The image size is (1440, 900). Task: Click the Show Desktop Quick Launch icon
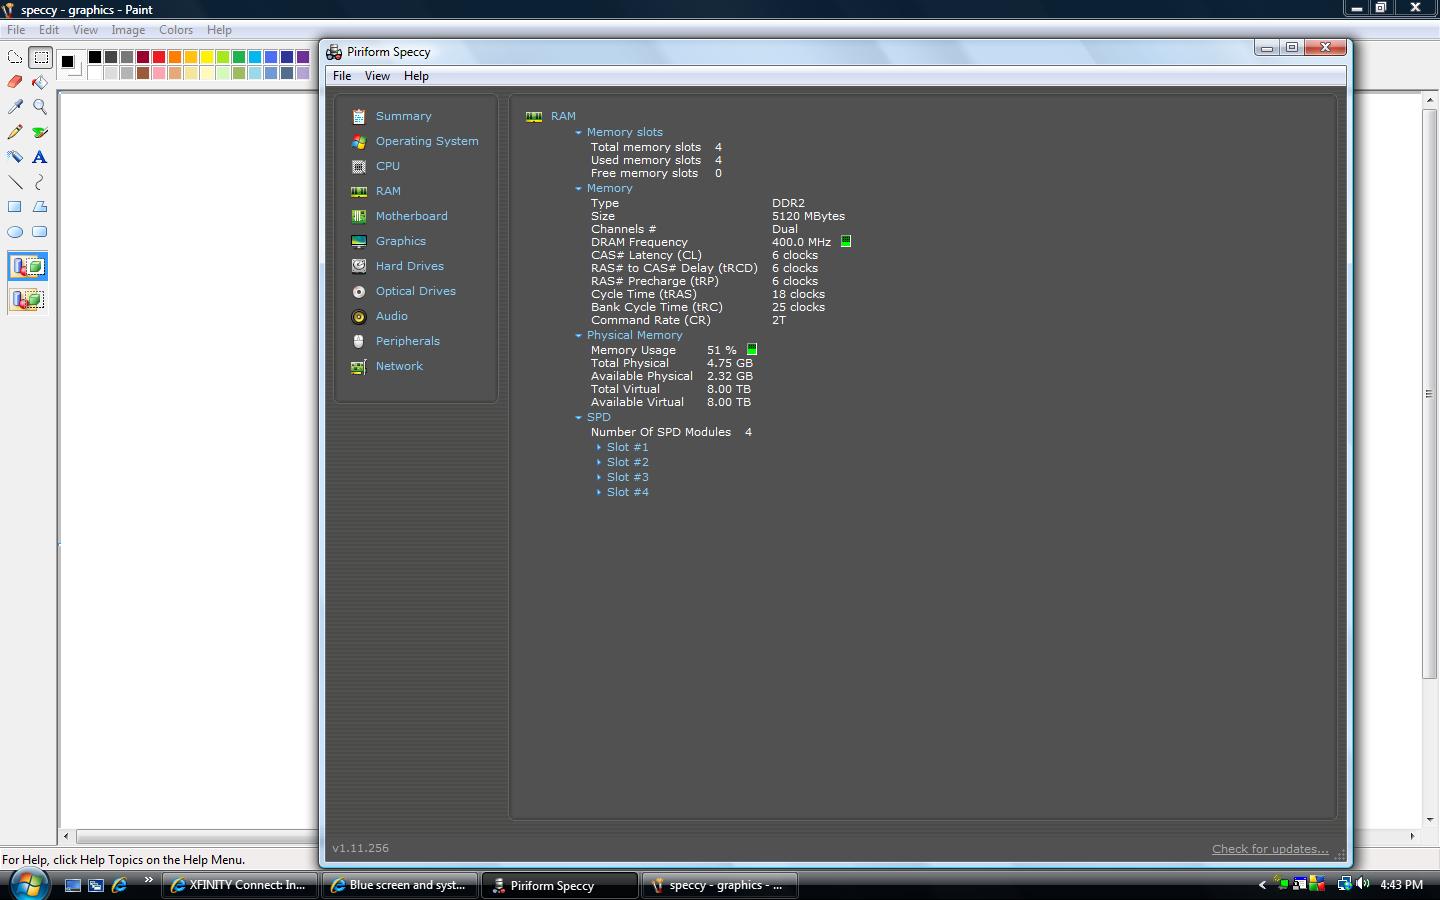(x=72, y=885)
